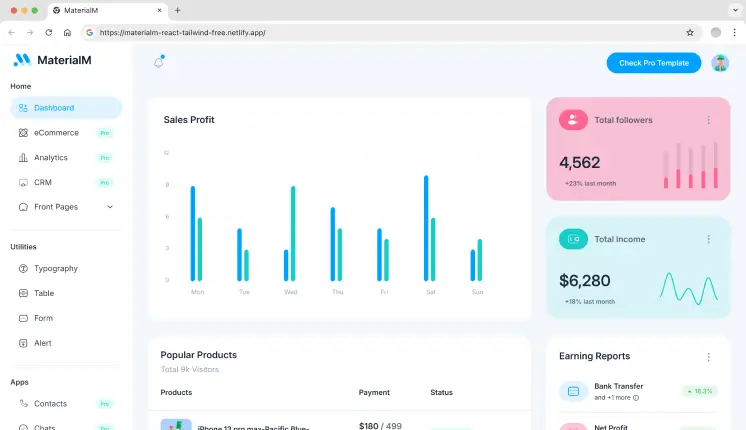Click the MaterialM logo

coord(51,60)
